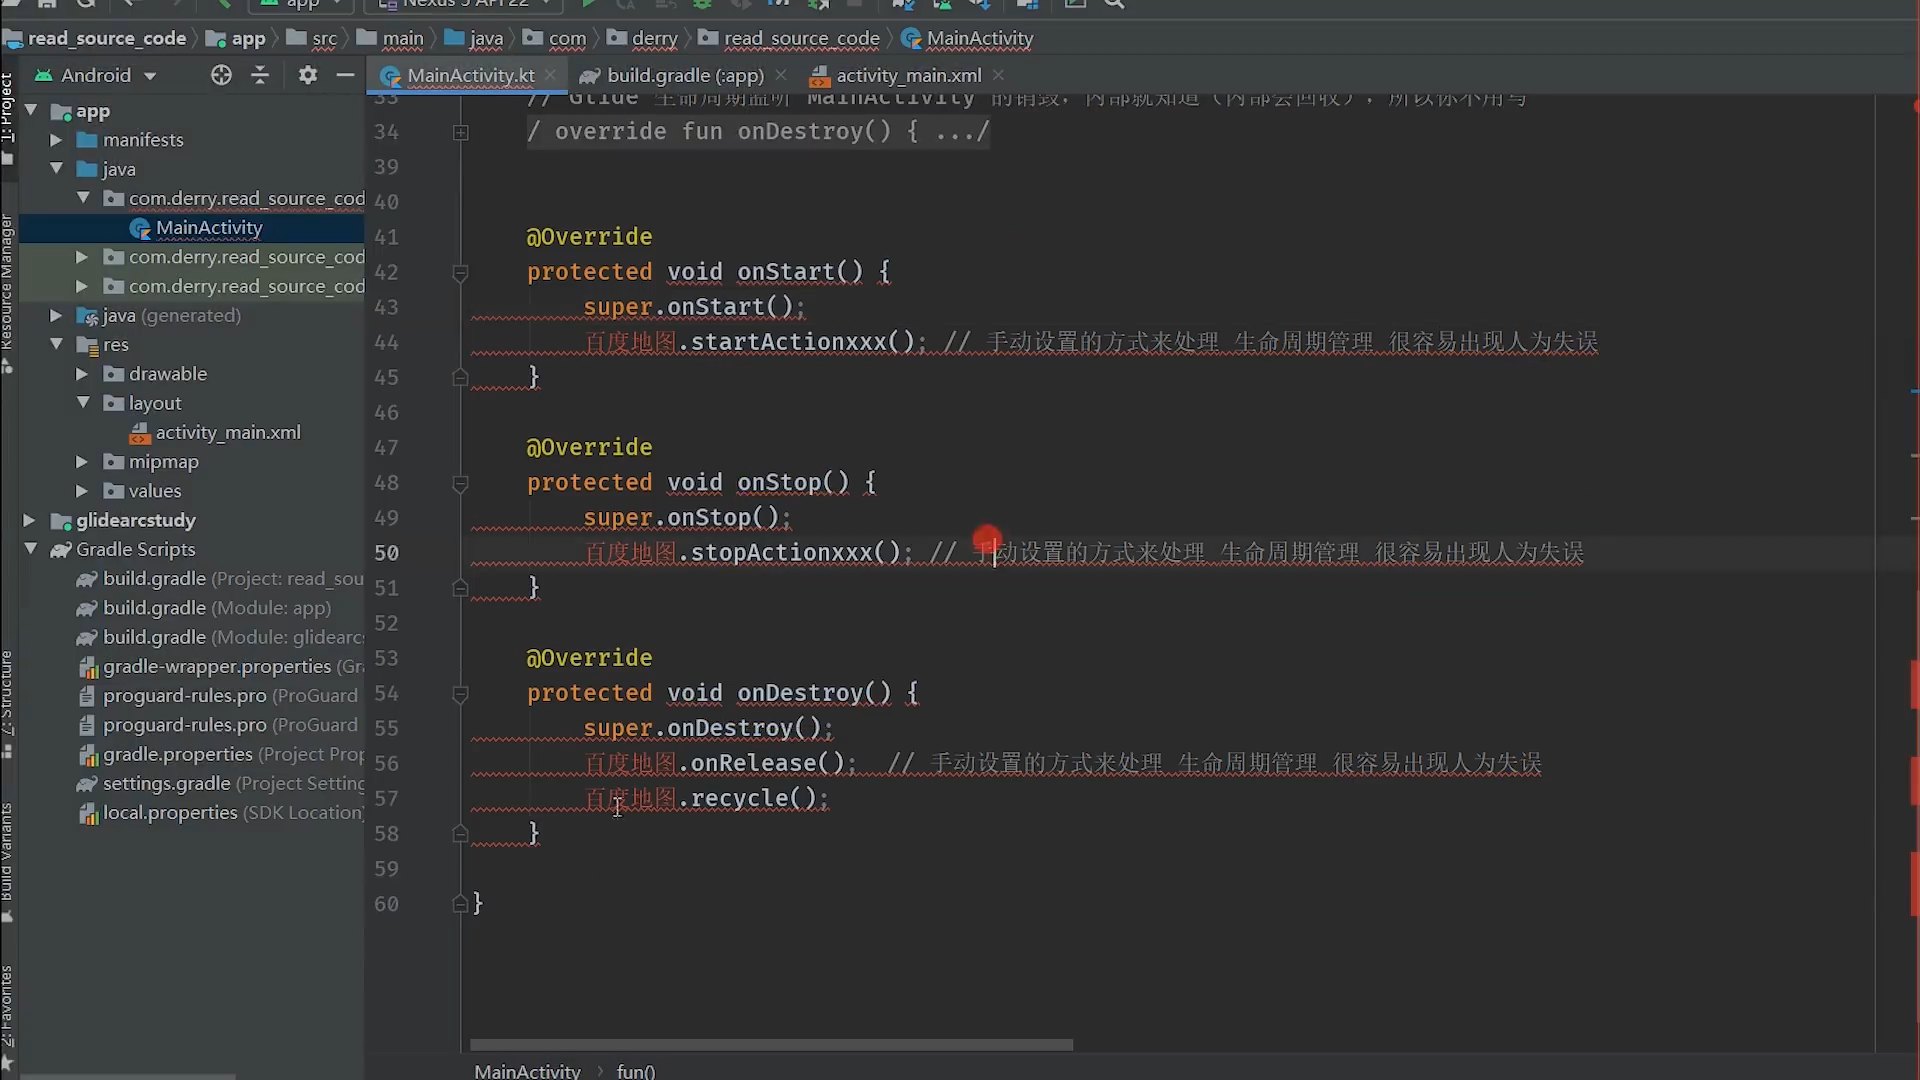Expand the manifests folder
This screenshot has height=1080, width=1920.
coord(56,140)
